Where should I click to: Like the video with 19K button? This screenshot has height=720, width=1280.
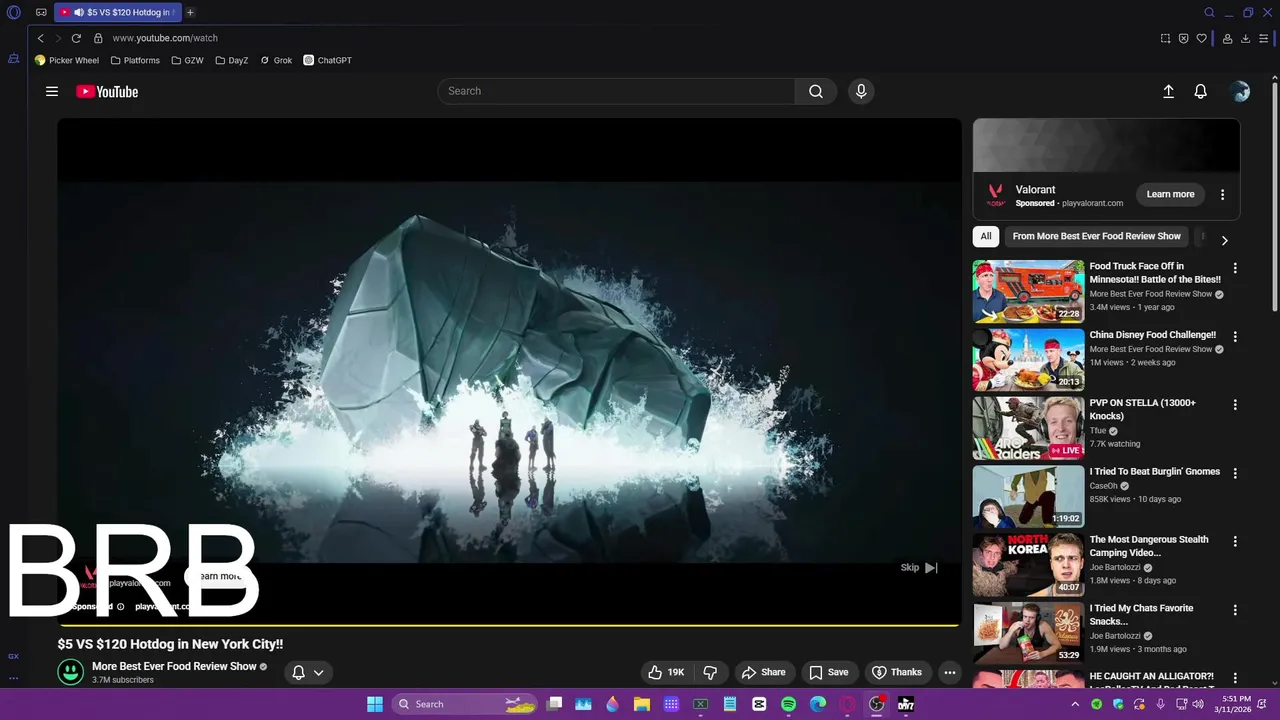(666, 672)
